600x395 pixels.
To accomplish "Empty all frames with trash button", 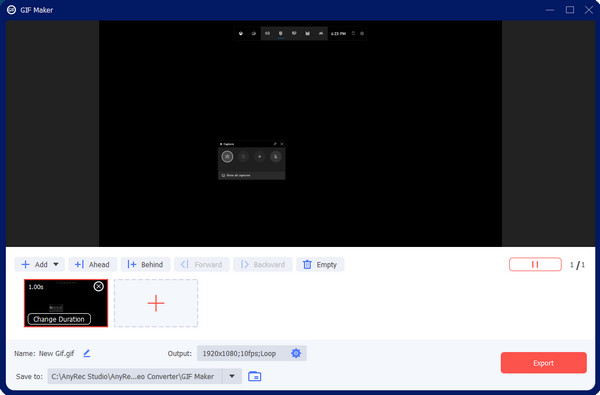I will 320,264.
